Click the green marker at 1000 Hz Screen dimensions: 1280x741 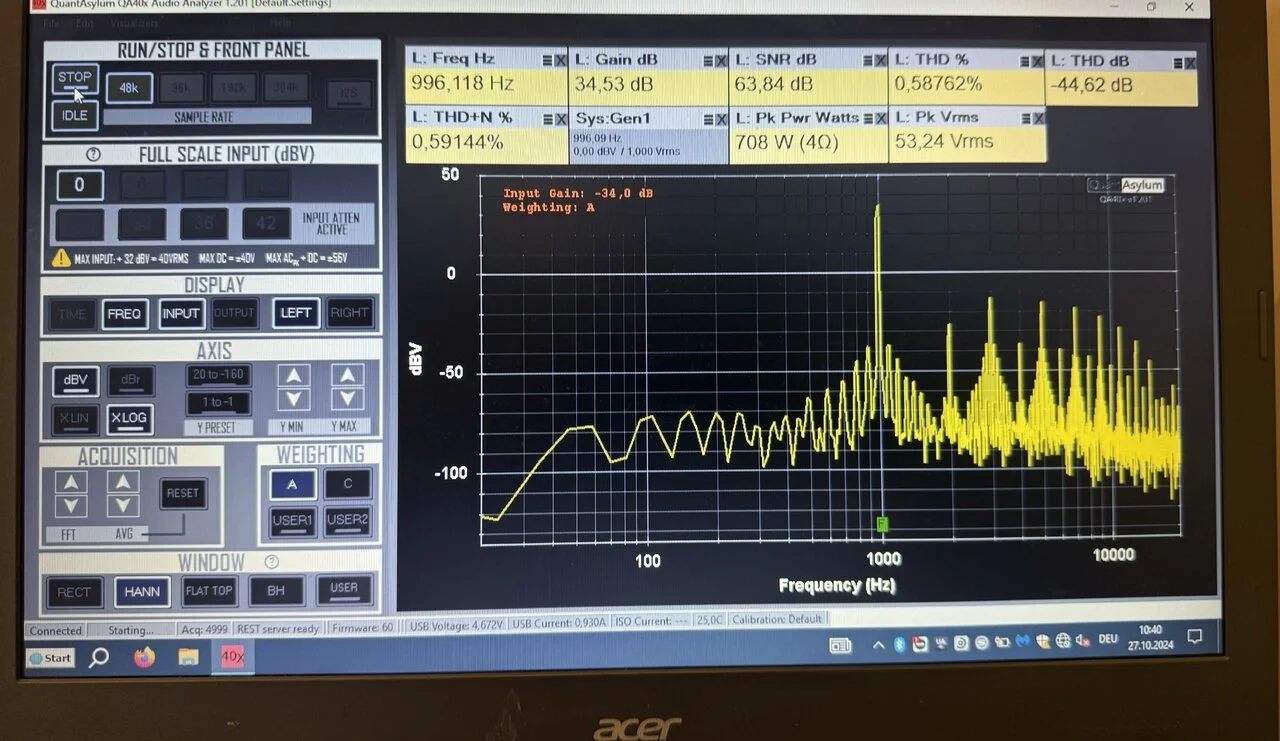[x=882, y=524]
